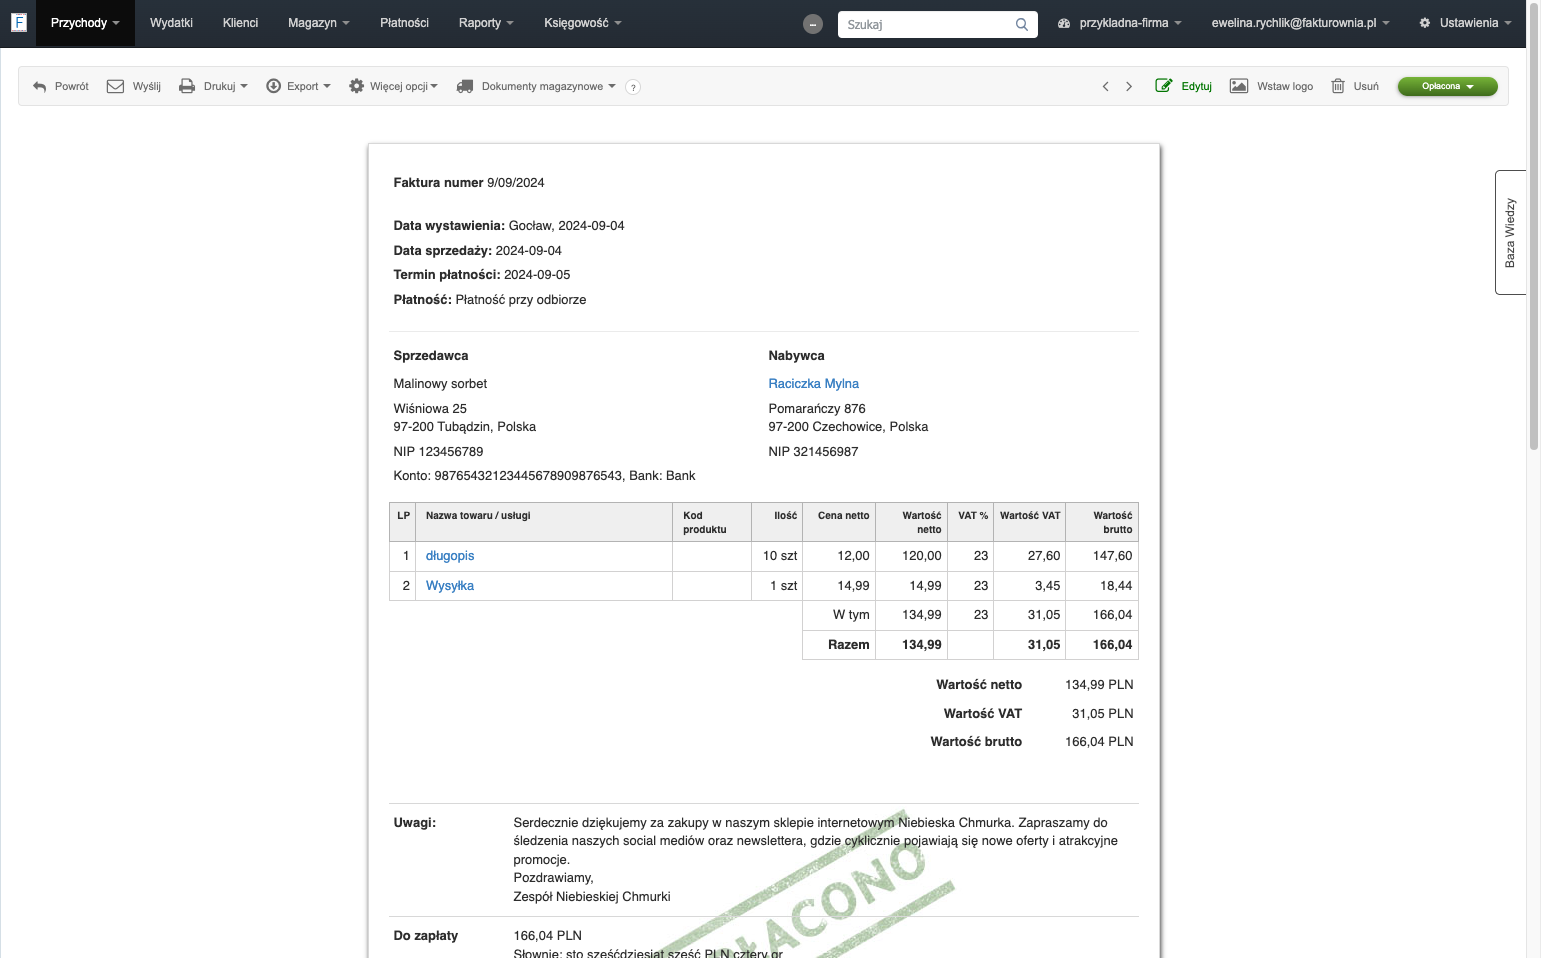This screenshot has height=958, width=1541.
Task: Change status via Opłacona dropdown
Action: pyautogui.click(x=1447, y=86)
